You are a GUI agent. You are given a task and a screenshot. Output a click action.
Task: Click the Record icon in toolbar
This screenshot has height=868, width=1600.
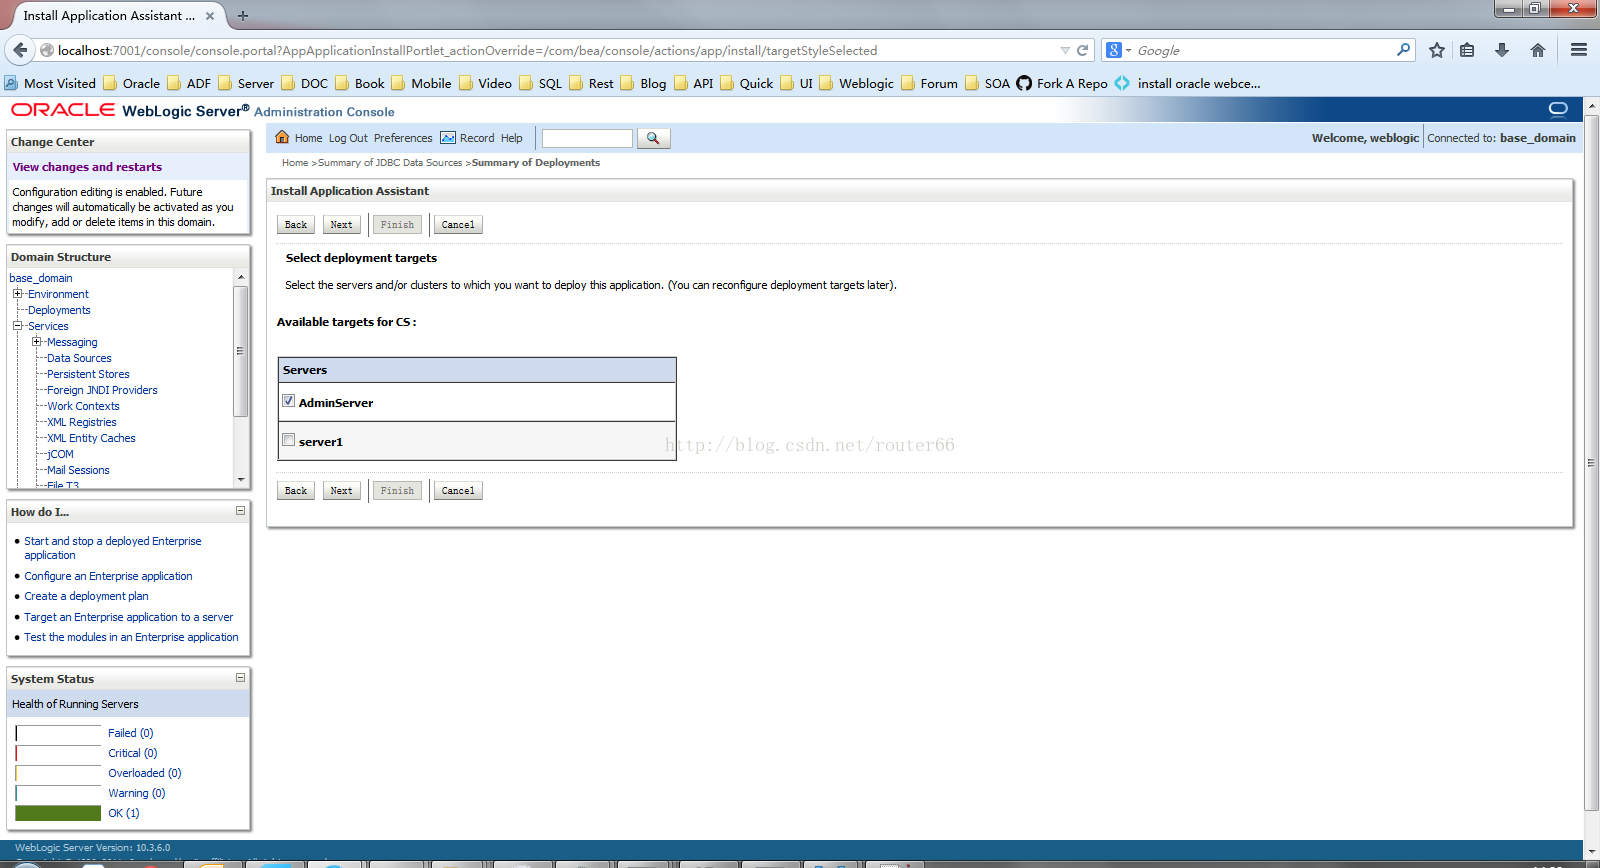(x=448, y=138)
